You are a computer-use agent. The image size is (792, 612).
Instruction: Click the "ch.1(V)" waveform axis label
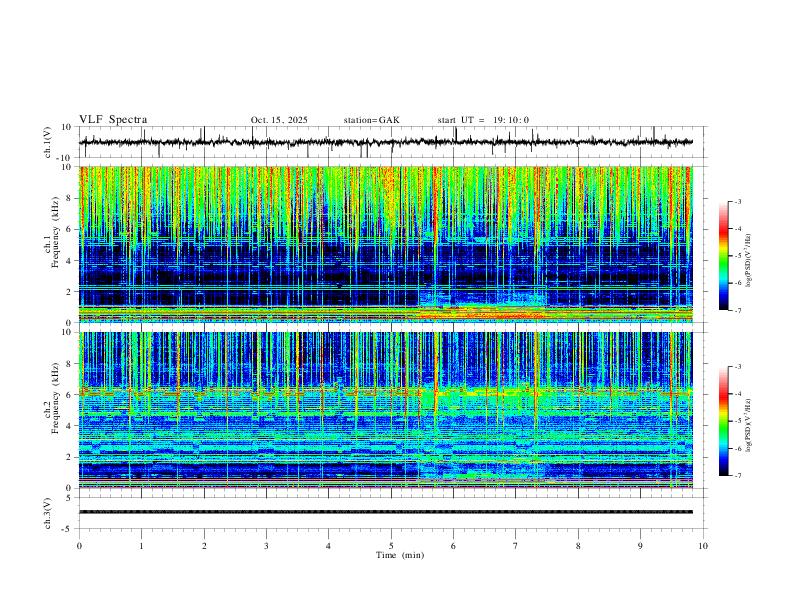coord(47,142)
